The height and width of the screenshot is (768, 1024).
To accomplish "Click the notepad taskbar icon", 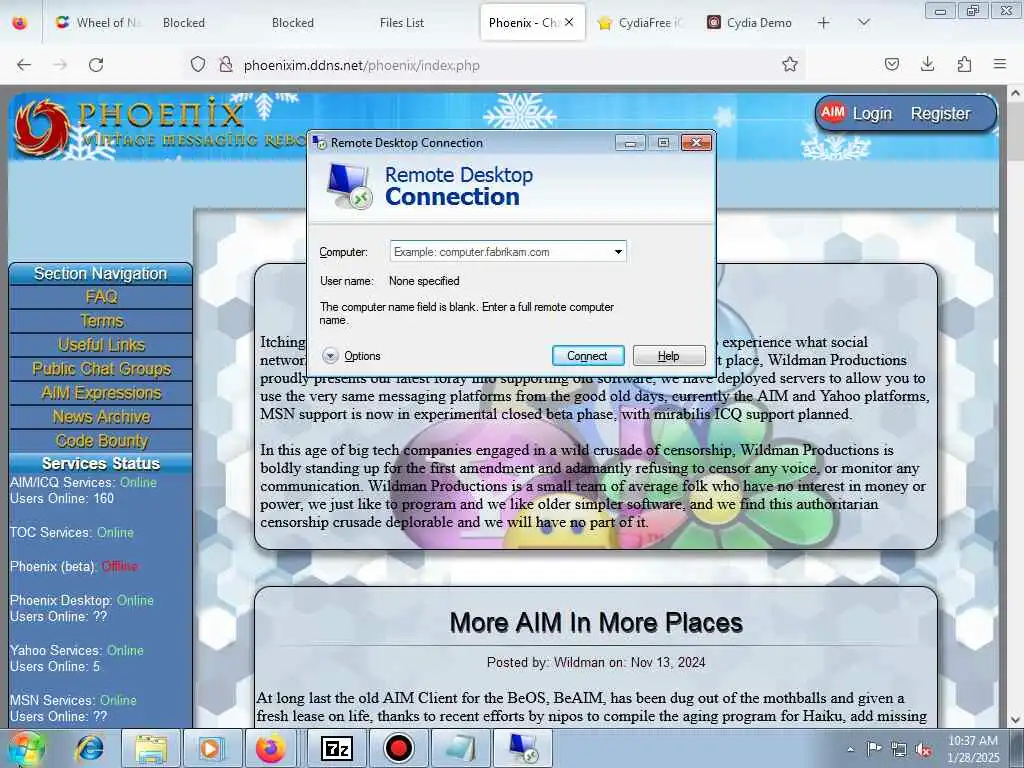I will [x=460, y=748].
